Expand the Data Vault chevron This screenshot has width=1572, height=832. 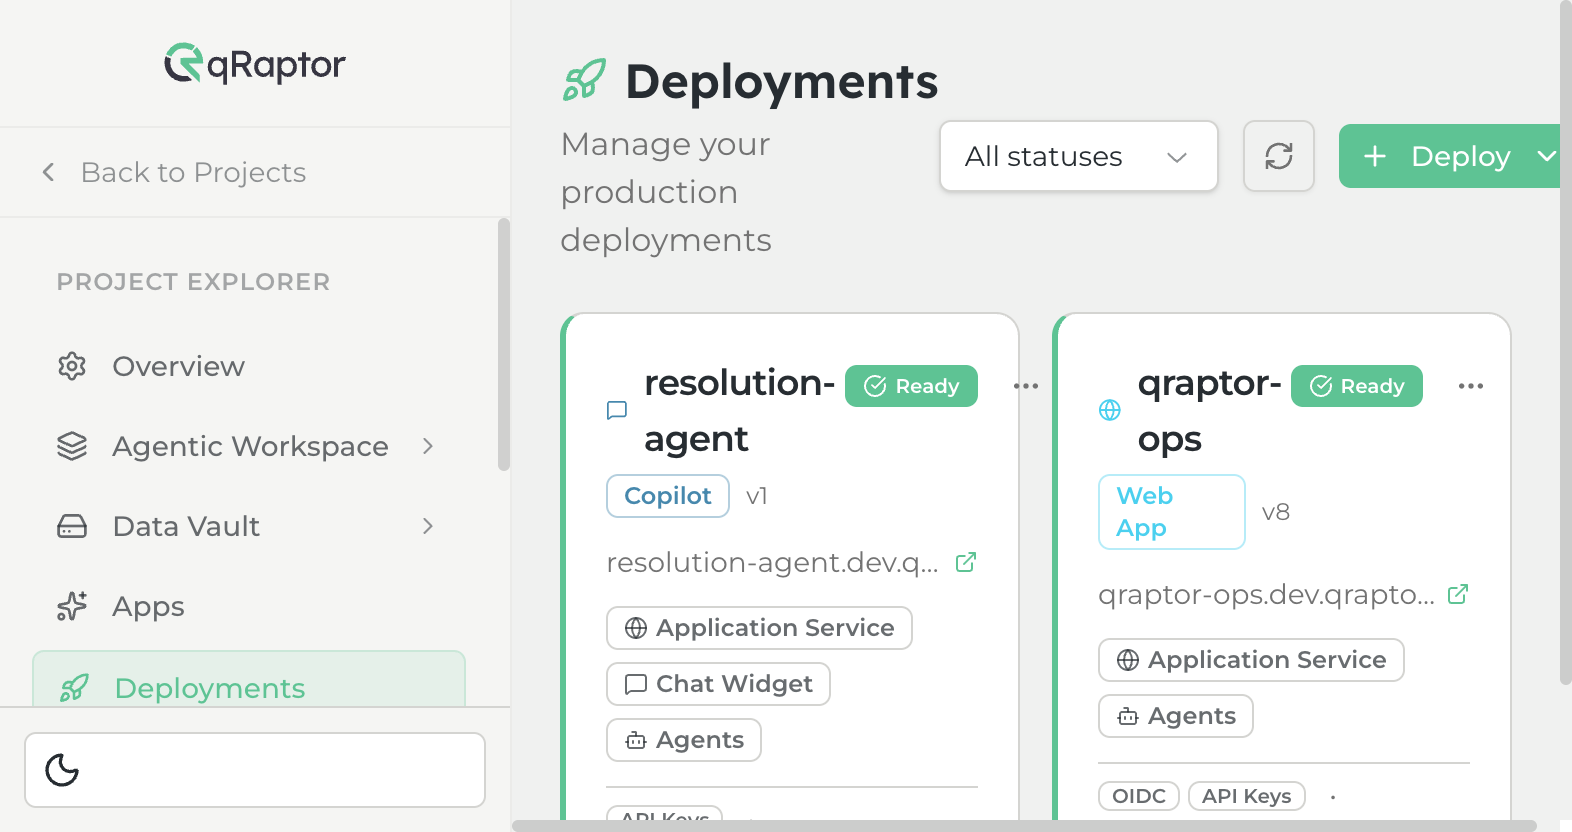[x=428, y=526]
